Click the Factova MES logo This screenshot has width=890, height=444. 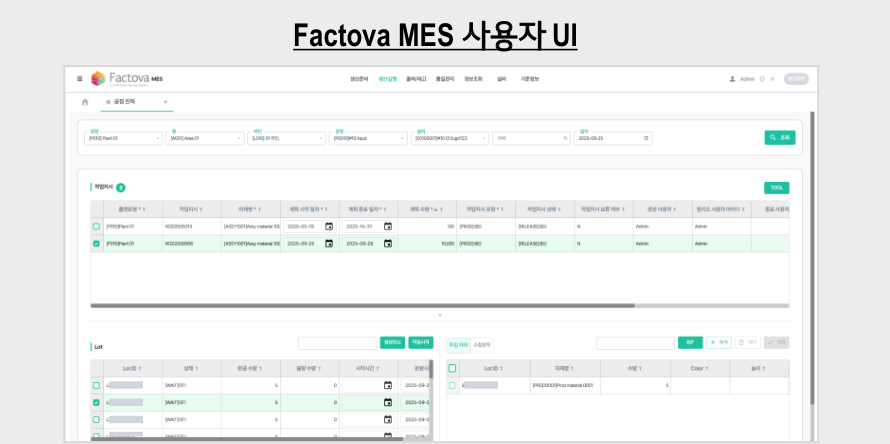127,78
